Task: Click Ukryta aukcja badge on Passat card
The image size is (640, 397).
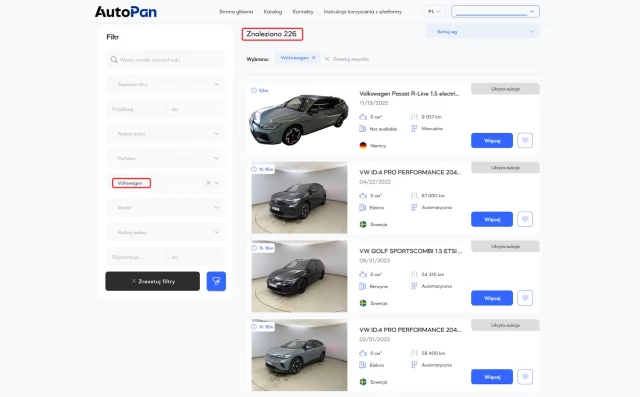Action: pos(505,89)
